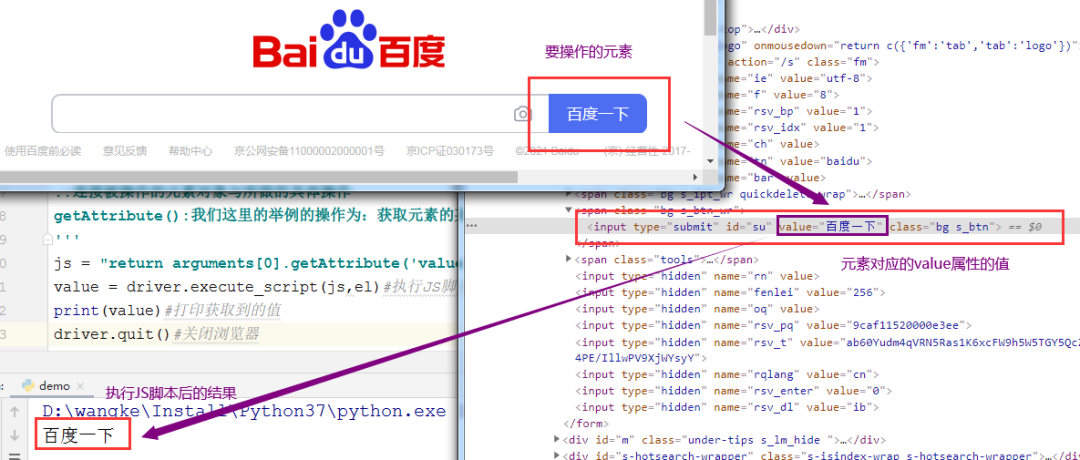The height and width of the screenshot is (460, 1080).
Task: Click the rsv_idx value="1" row in DevTools
Action: pyautogui.click(x=800, y=127)
